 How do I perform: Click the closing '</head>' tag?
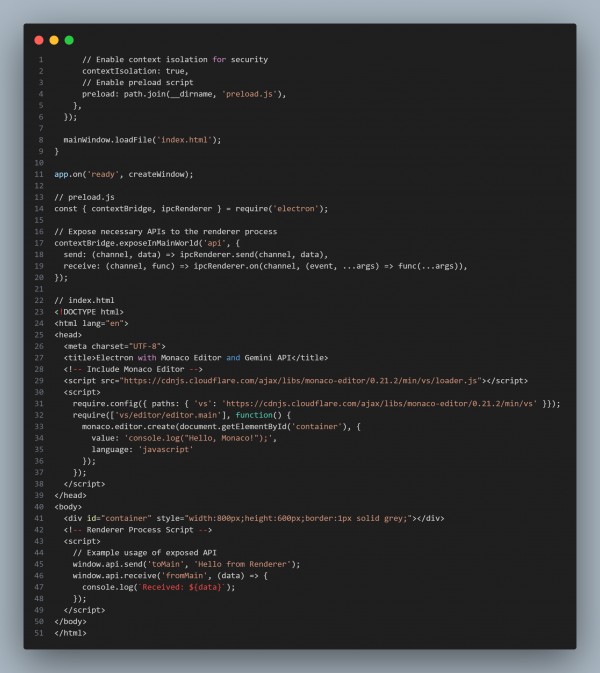(x=70, y=495)
